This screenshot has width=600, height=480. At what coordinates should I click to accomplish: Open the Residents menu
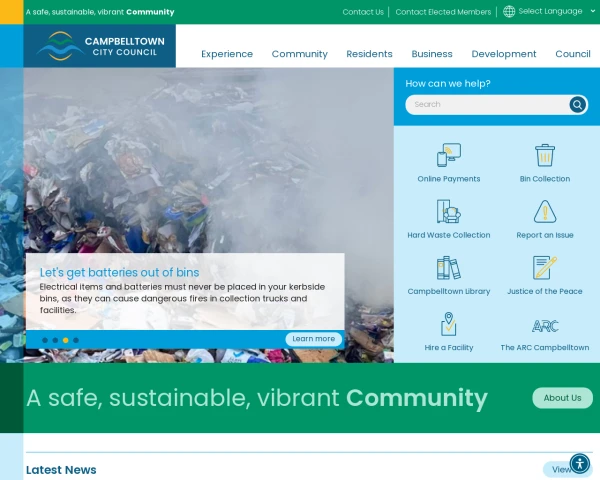tap(369, 54)
